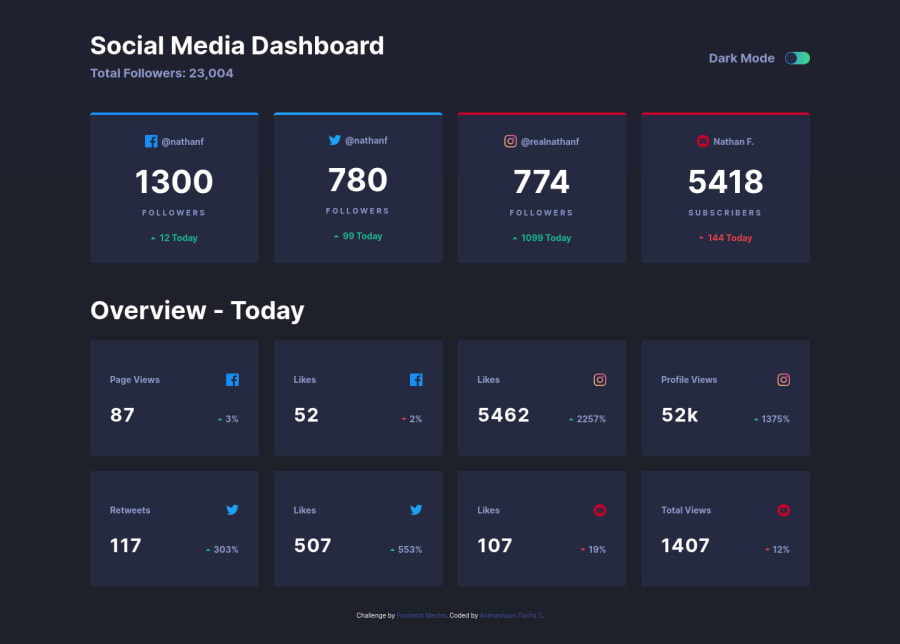Open the Frontend Mentor link in footer
Viewport: 900px width, 644px height.
(420, 615)
